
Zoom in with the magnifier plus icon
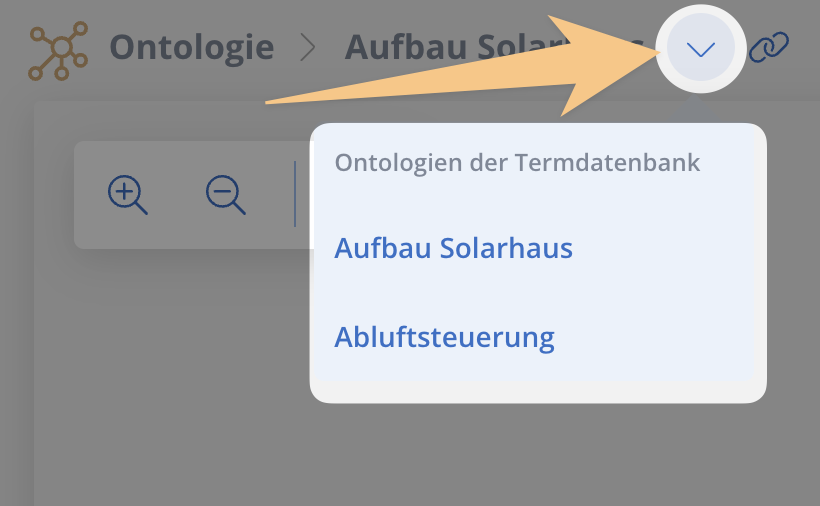click(128, 195)
